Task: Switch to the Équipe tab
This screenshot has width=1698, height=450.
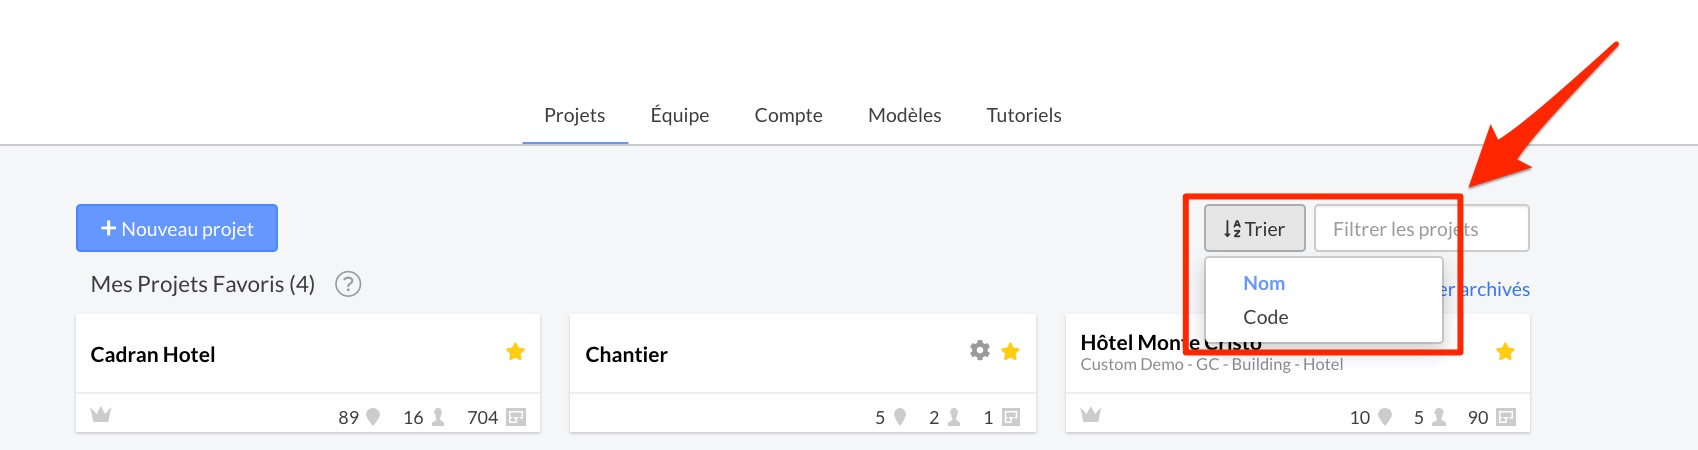Action: pyautogui.click(x=680, y=115)
